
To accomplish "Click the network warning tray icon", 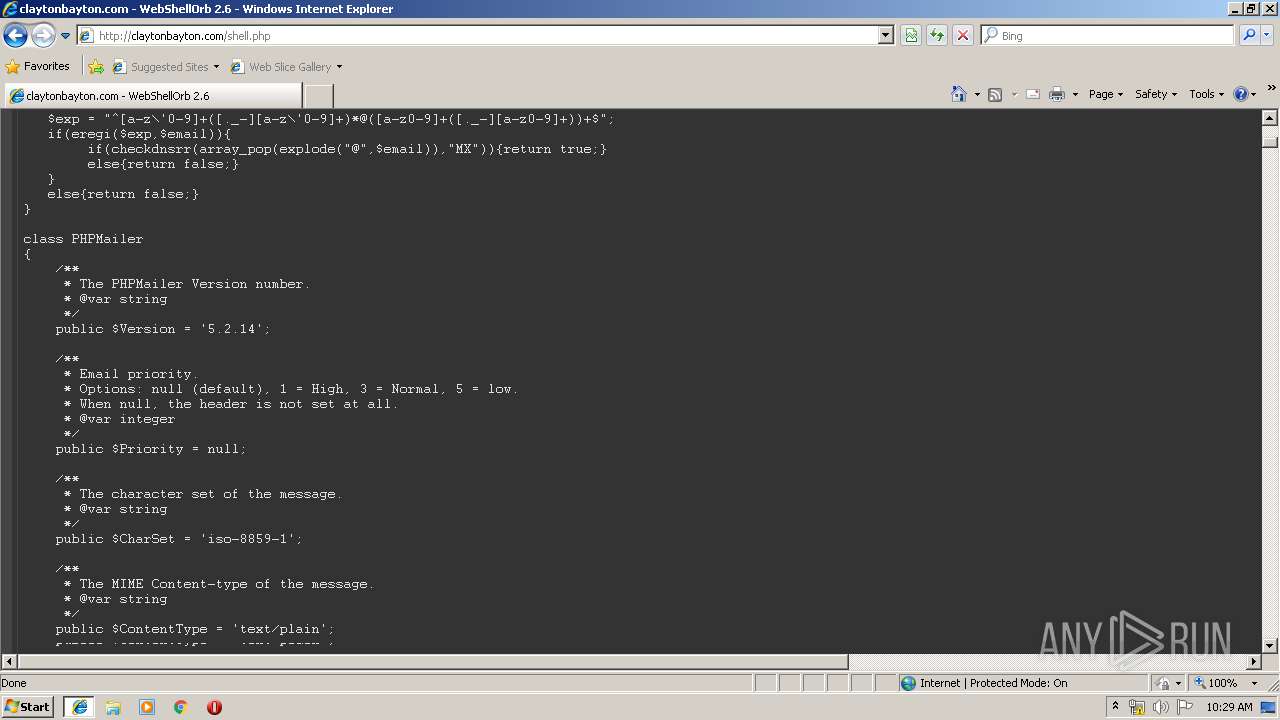I will 1137,707.
